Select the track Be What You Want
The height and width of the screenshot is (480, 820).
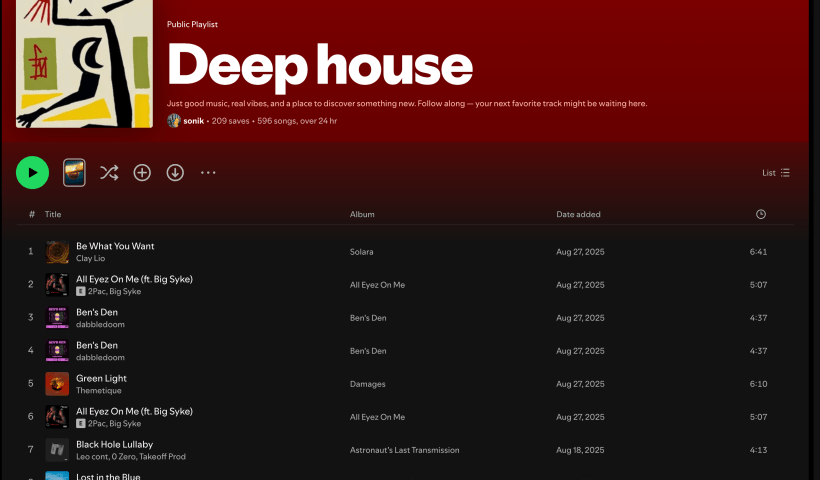pos(115,246)
